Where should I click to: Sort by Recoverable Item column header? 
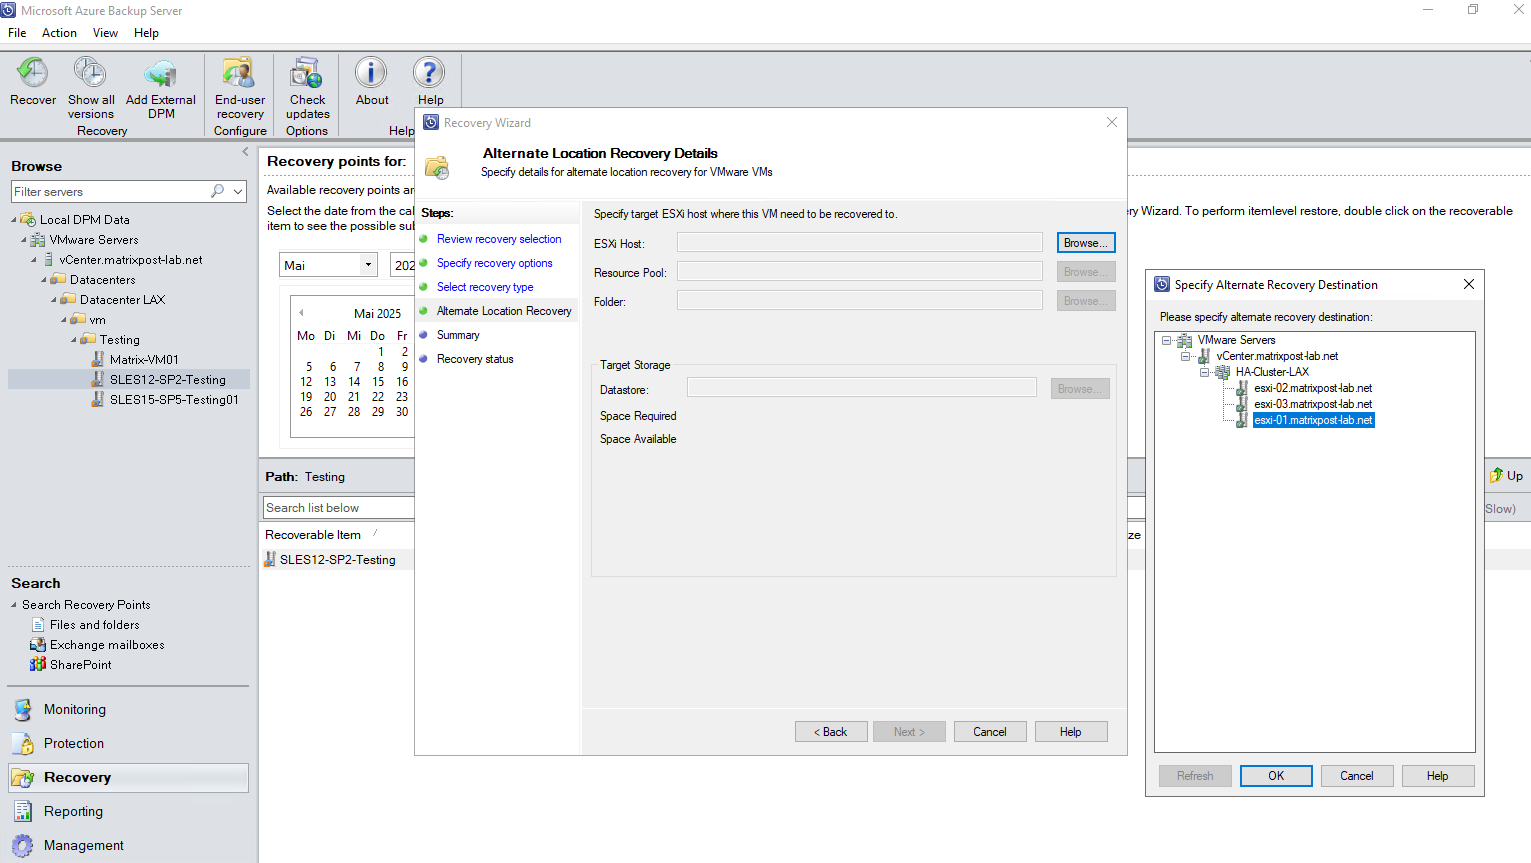click(x=313, y=535)
